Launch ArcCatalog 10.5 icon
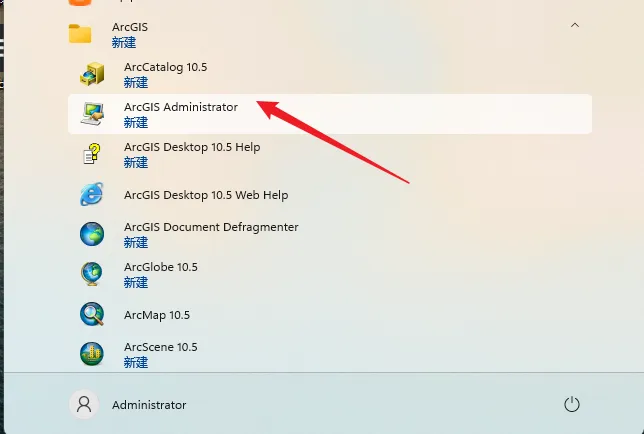Screen dimensions: 644x434 point(92,74)
